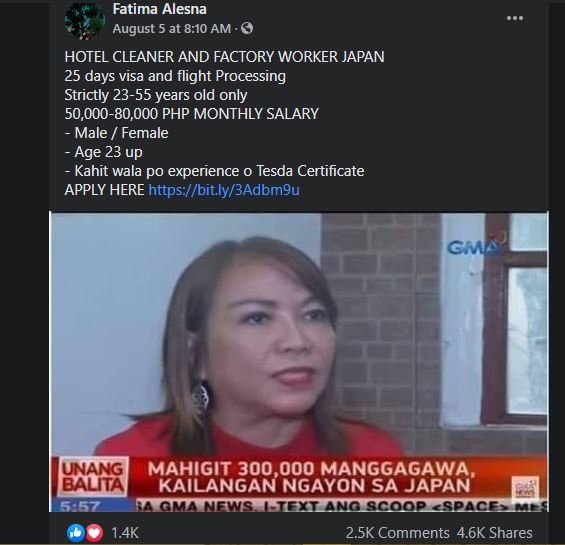Click the GMA News ticker text strip

pyautogui.click(x=342, y=506)
